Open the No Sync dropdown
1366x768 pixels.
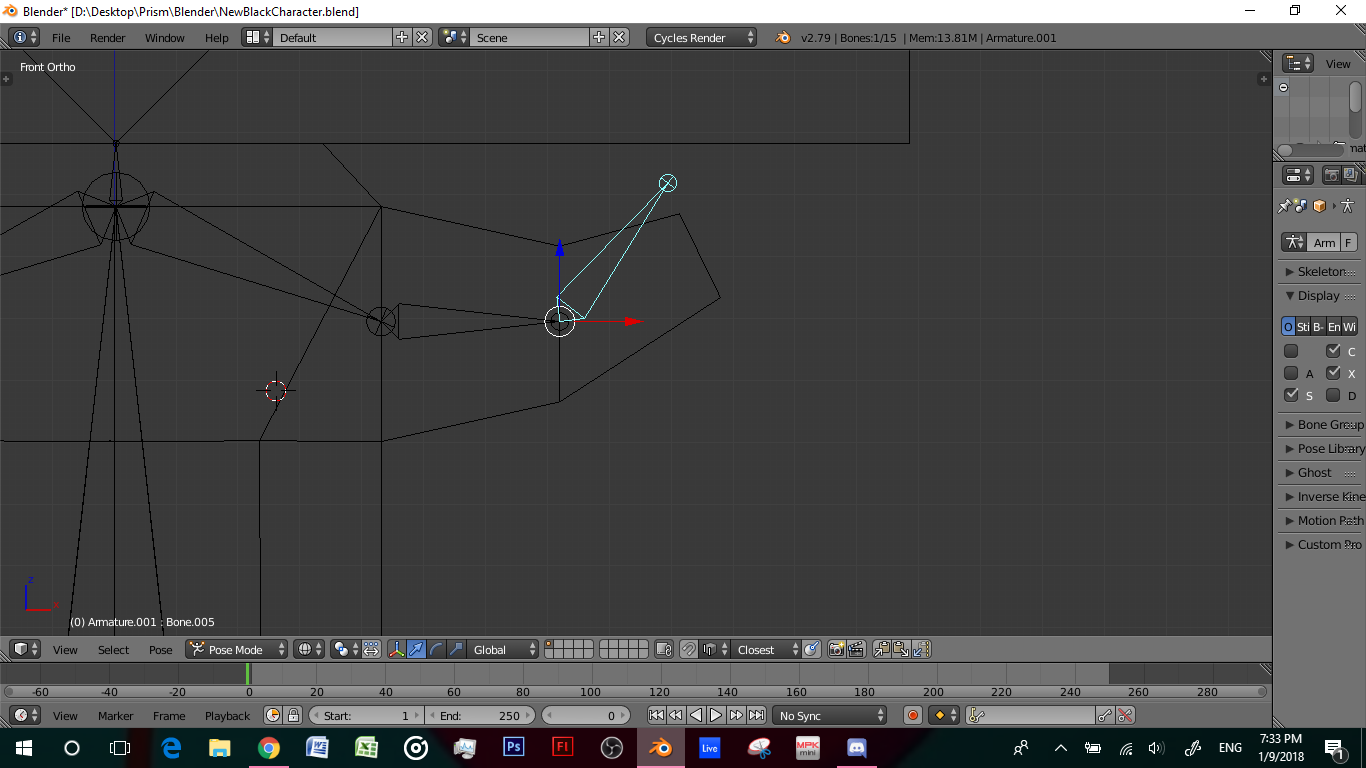tap(830, 715)
